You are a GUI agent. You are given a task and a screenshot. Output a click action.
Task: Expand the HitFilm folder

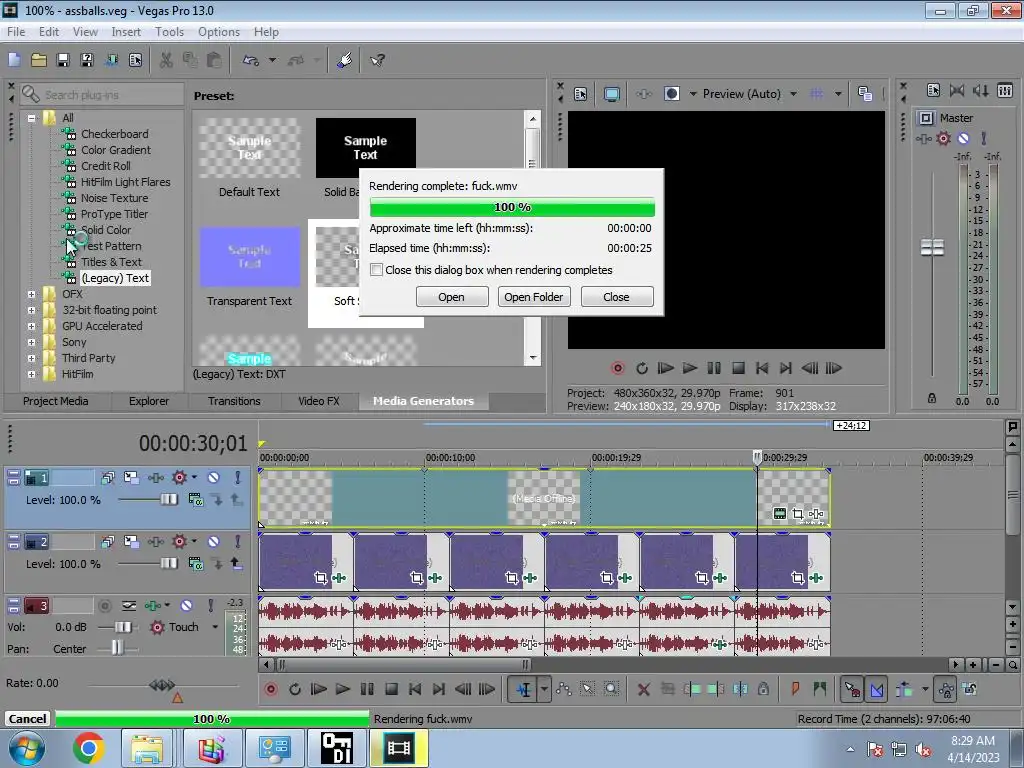click(x=31, y=375)
